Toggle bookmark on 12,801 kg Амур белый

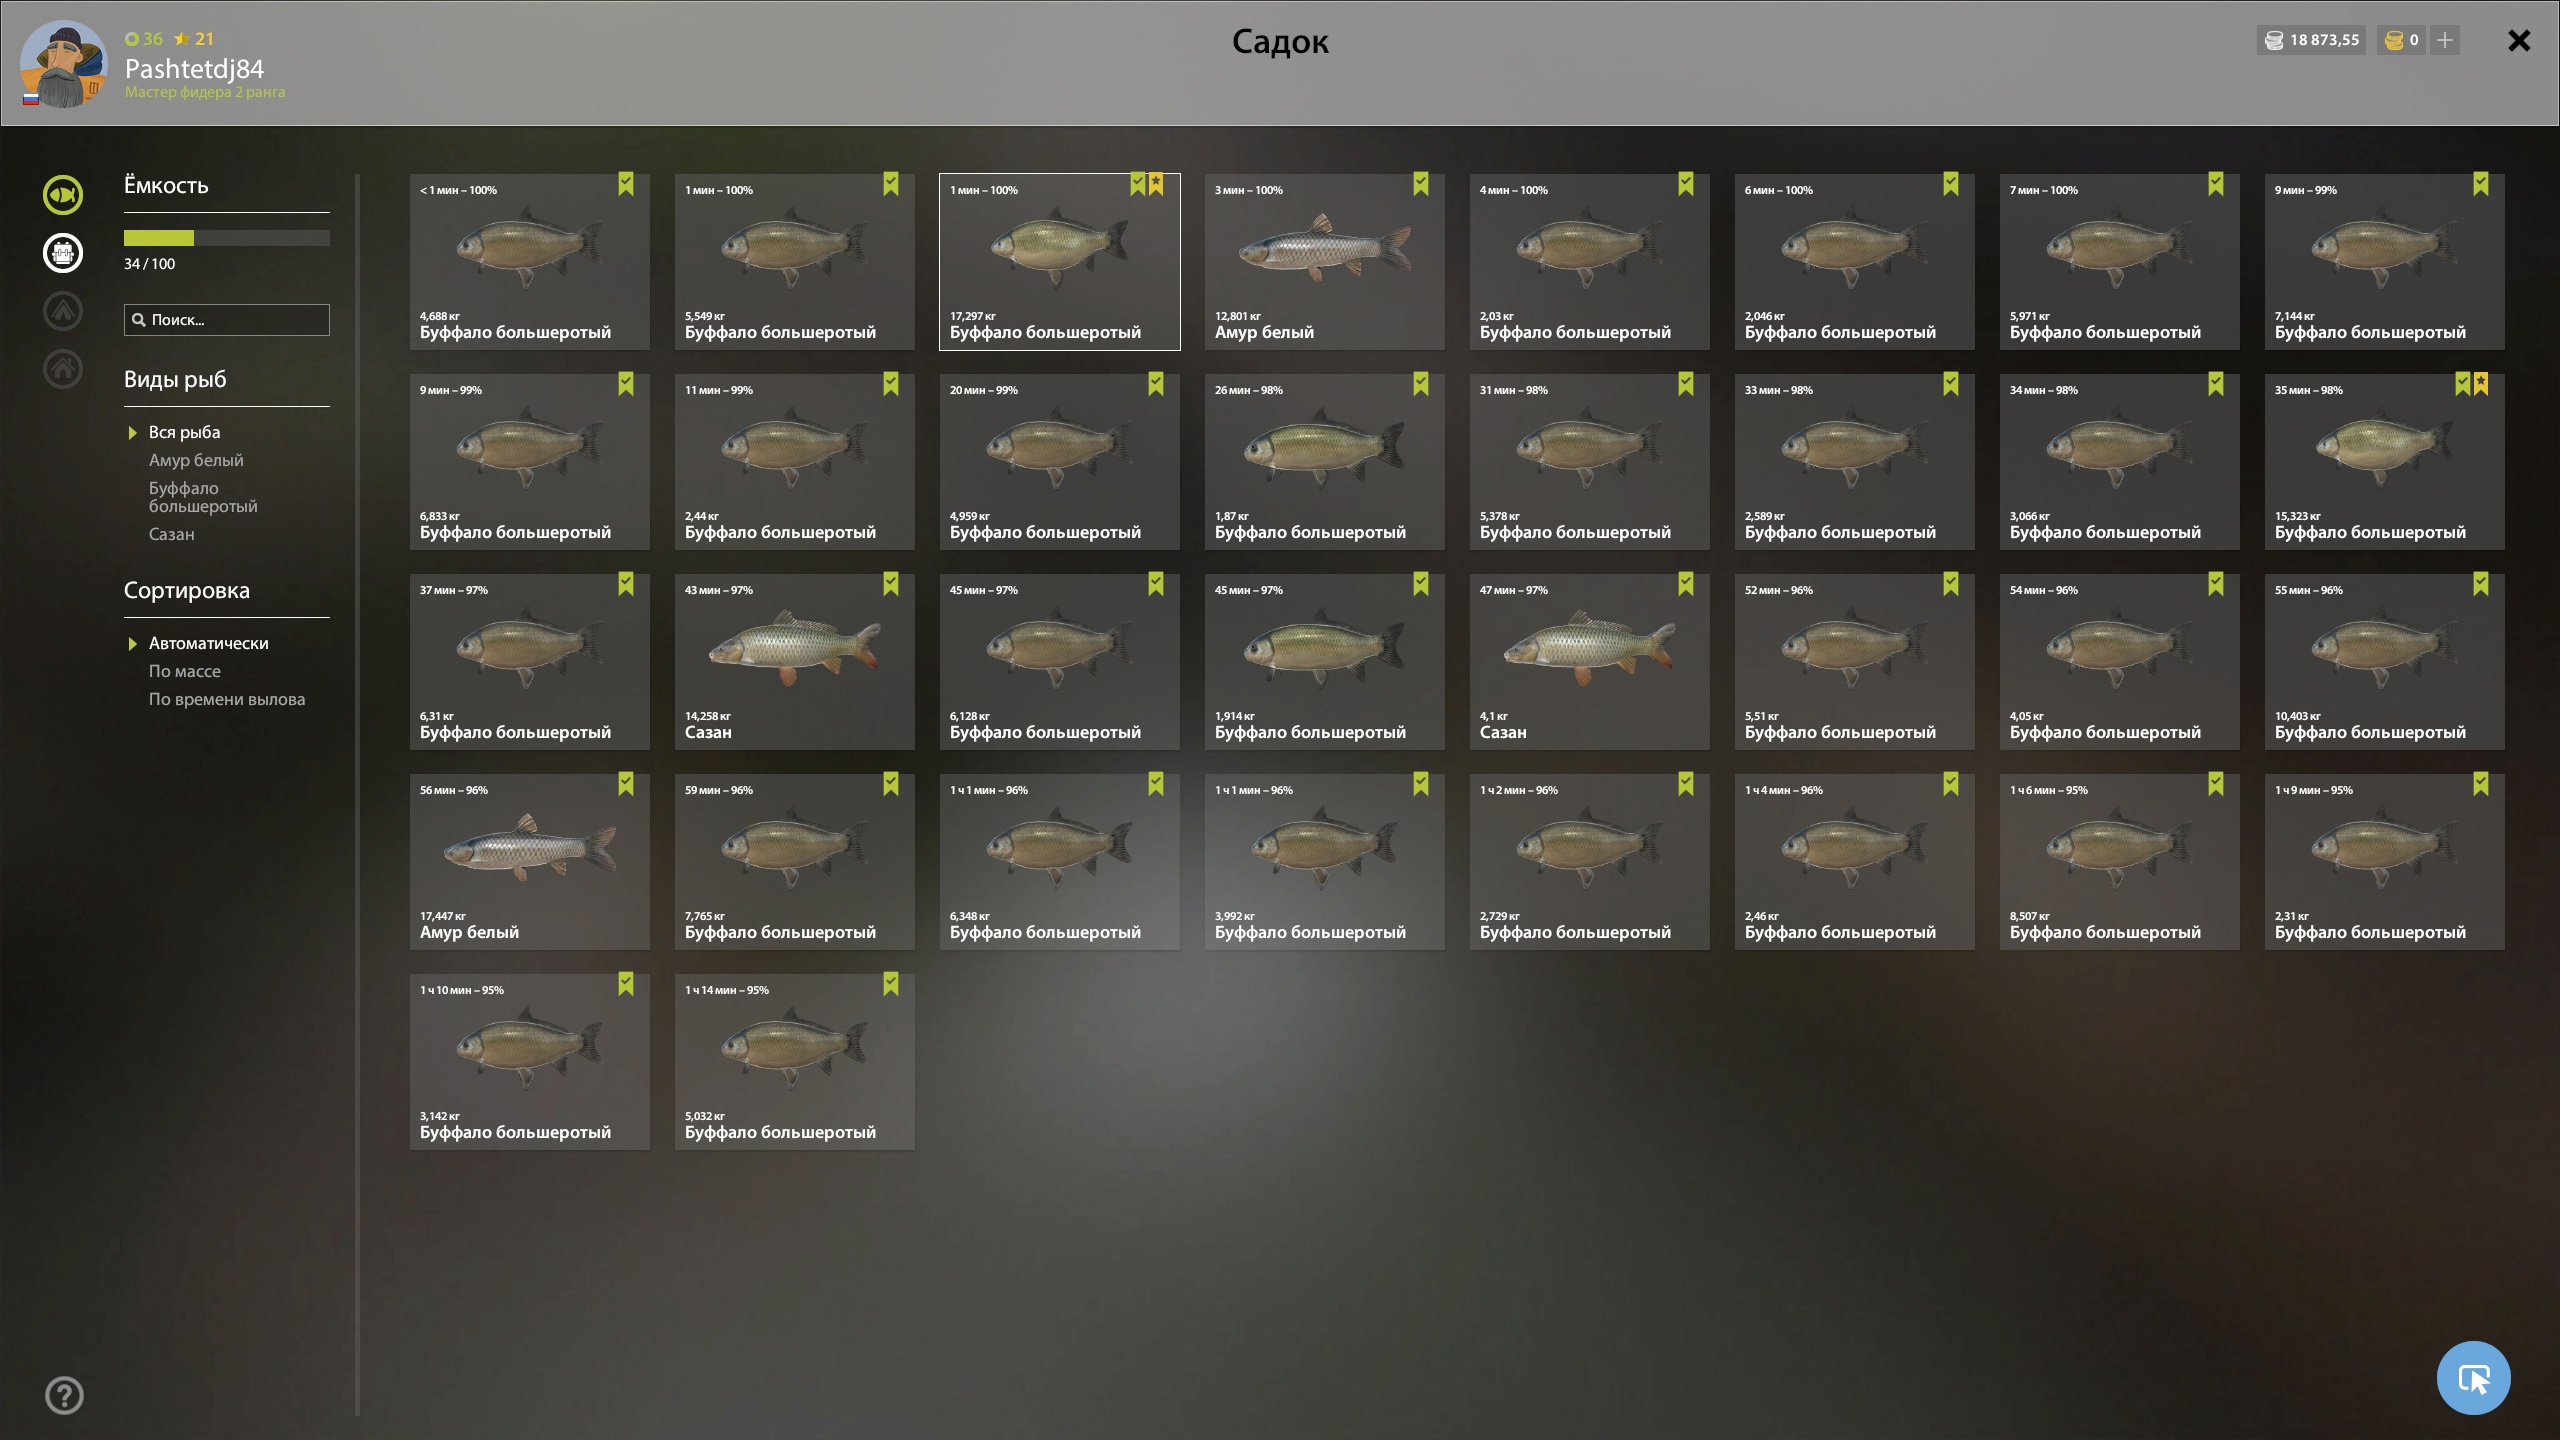pyautogui.click(x=1421, y=184)
